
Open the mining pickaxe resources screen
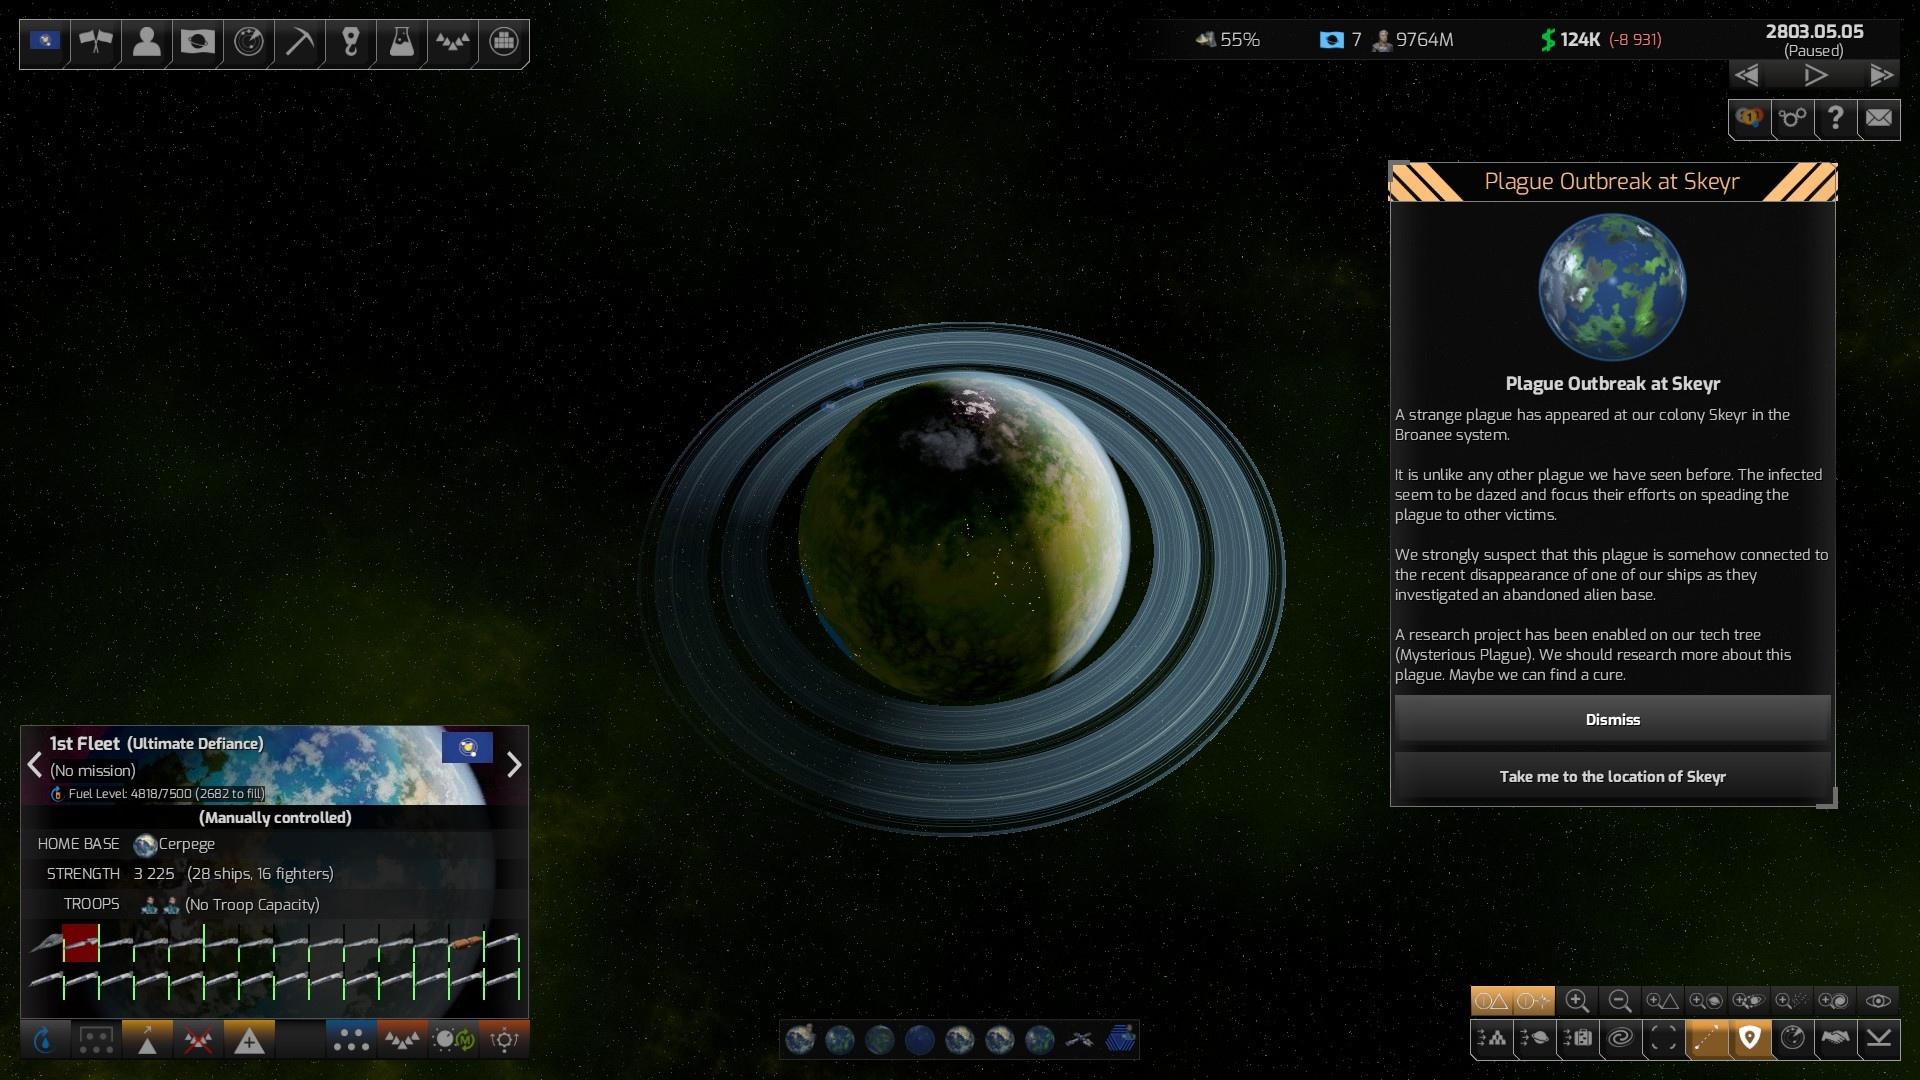point(299,42)
